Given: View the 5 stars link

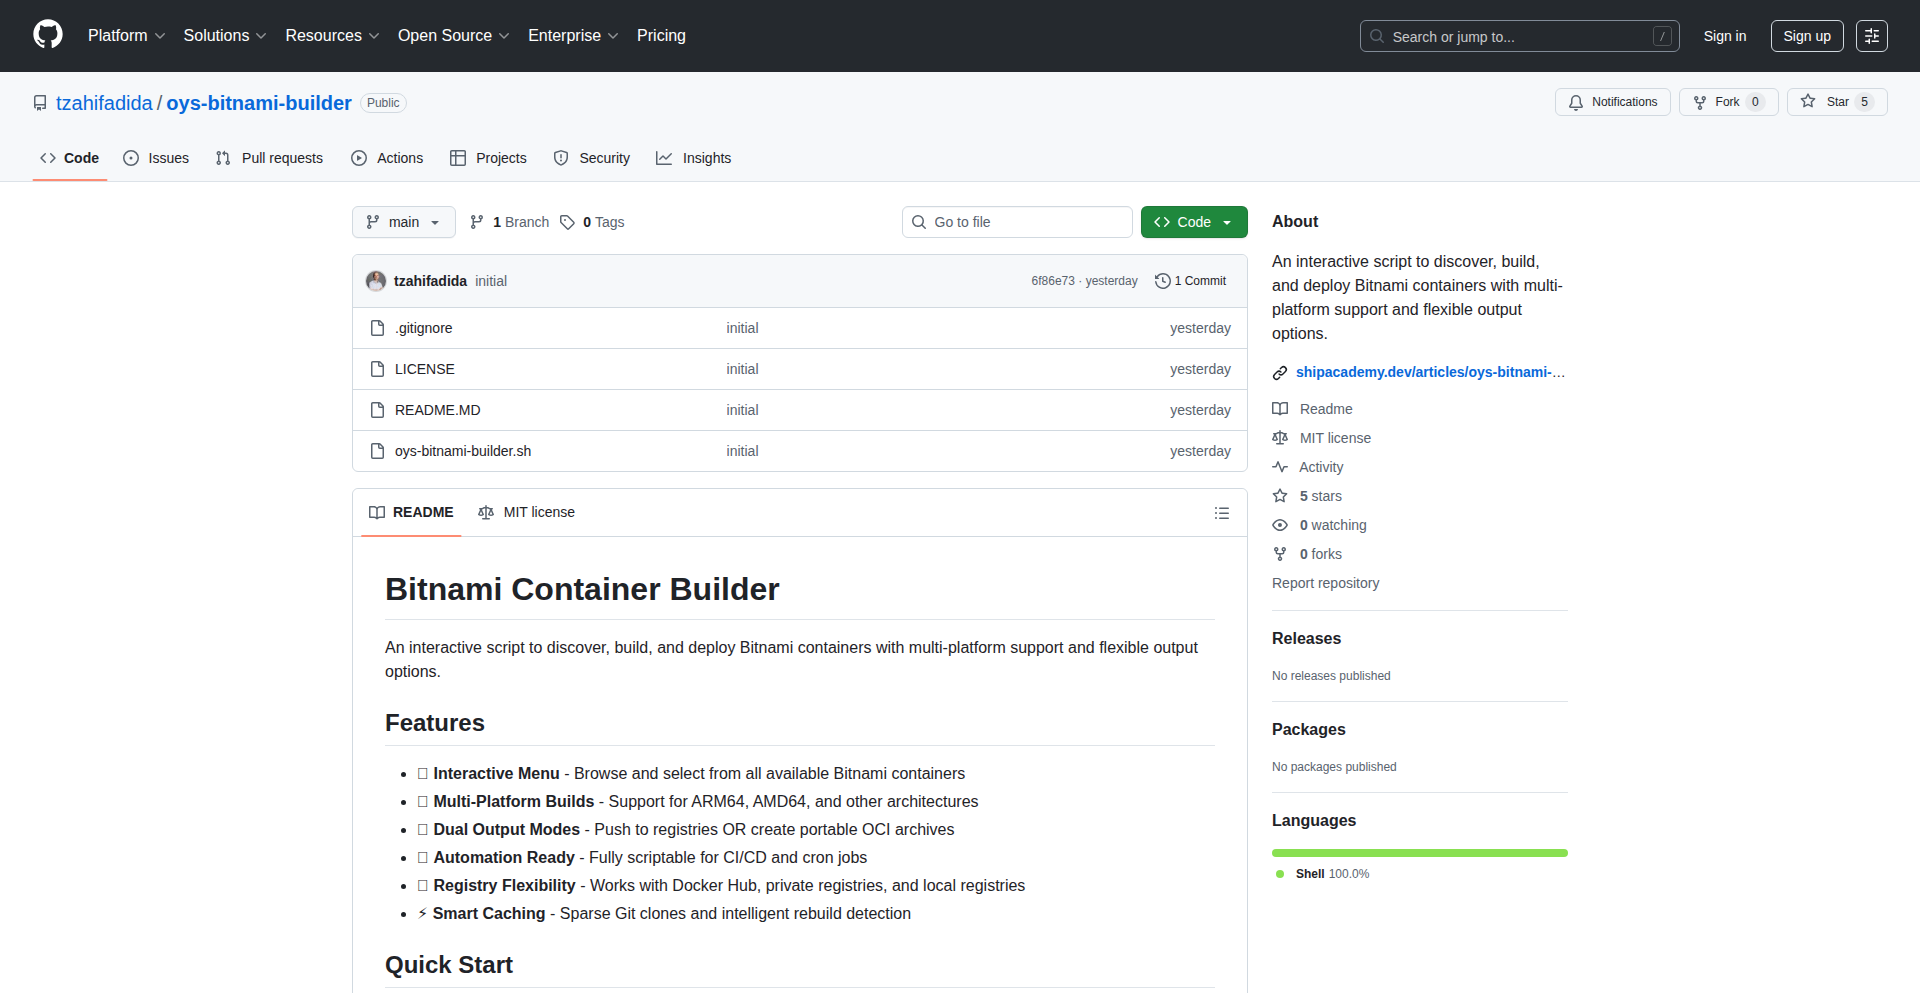Looking at the screenshot, I should (1307, 496).
